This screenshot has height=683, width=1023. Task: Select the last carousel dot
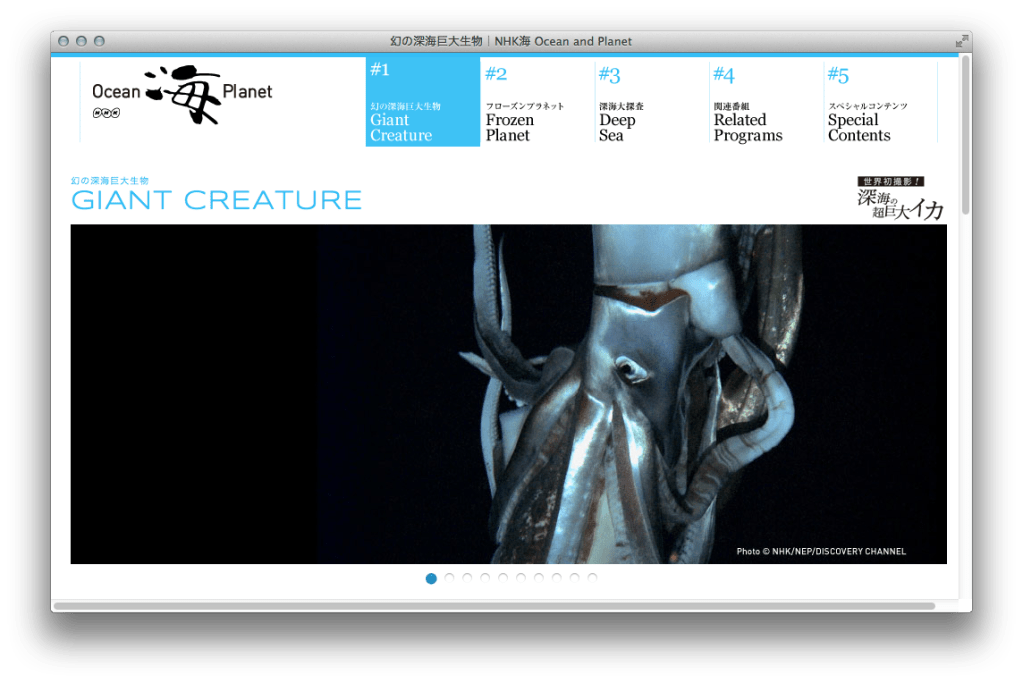pyautogui.click(x=592, y=578)
